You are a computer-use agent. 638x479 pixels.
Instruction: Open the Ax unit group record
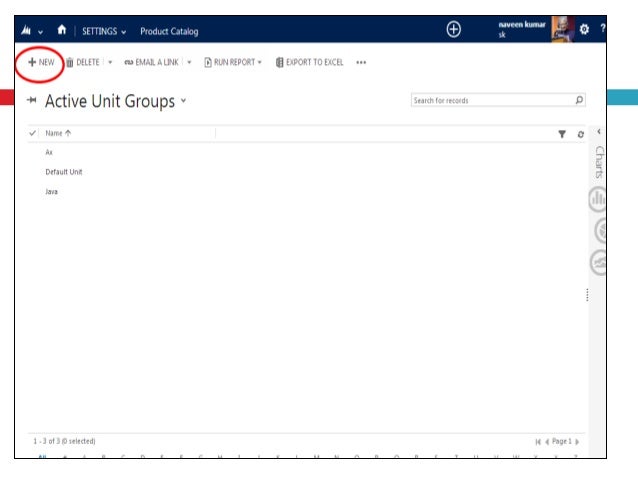click(x=49, y=152)
